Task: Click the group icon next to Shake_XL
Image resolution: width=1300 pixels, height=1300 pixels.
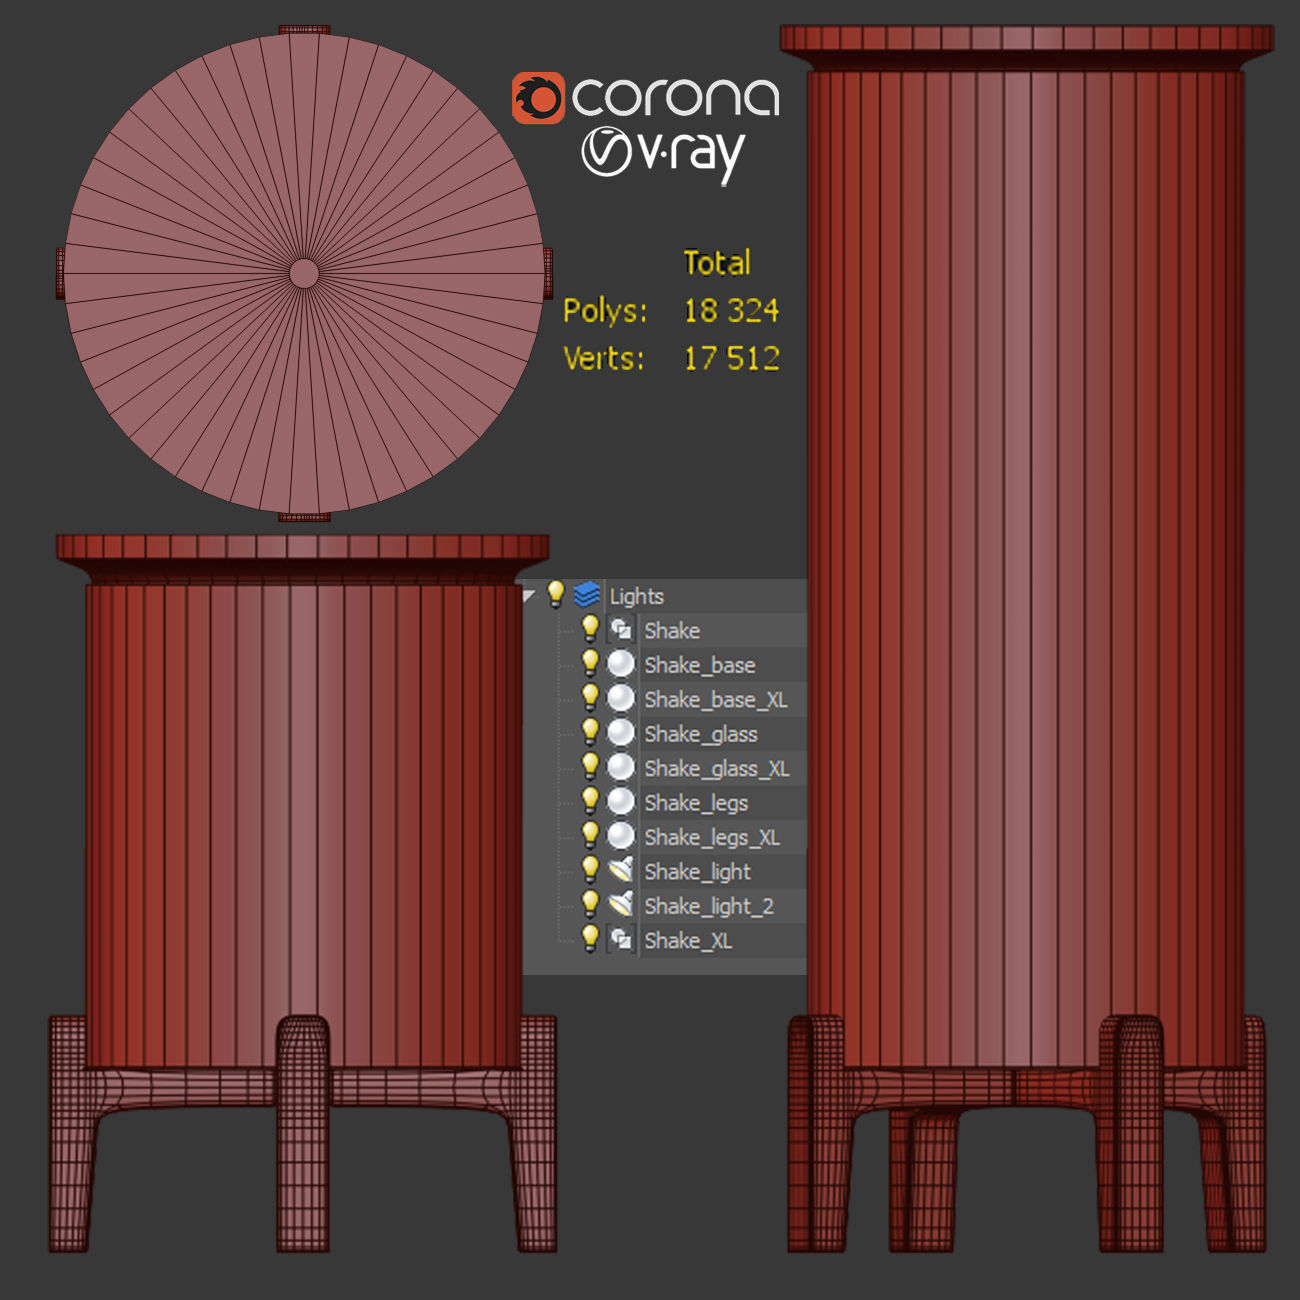Action: coord(621,939)
